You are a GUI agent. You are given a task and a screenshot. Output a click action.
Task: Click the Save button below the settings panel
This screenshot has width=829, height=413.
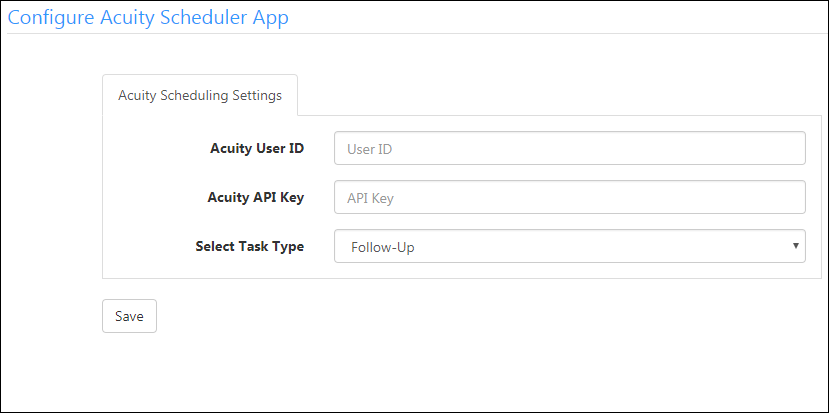(x=130, y=316)
